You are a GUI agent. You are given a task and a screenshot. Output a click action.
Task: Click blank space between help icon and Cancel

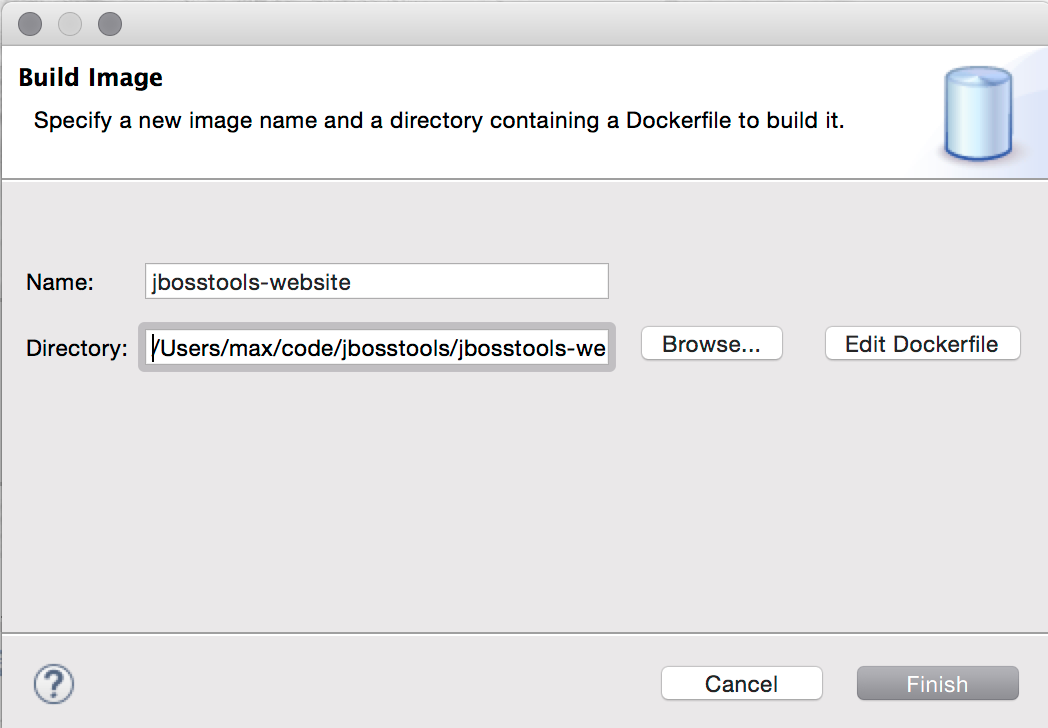pyautogui.click(x=360, y=684)
